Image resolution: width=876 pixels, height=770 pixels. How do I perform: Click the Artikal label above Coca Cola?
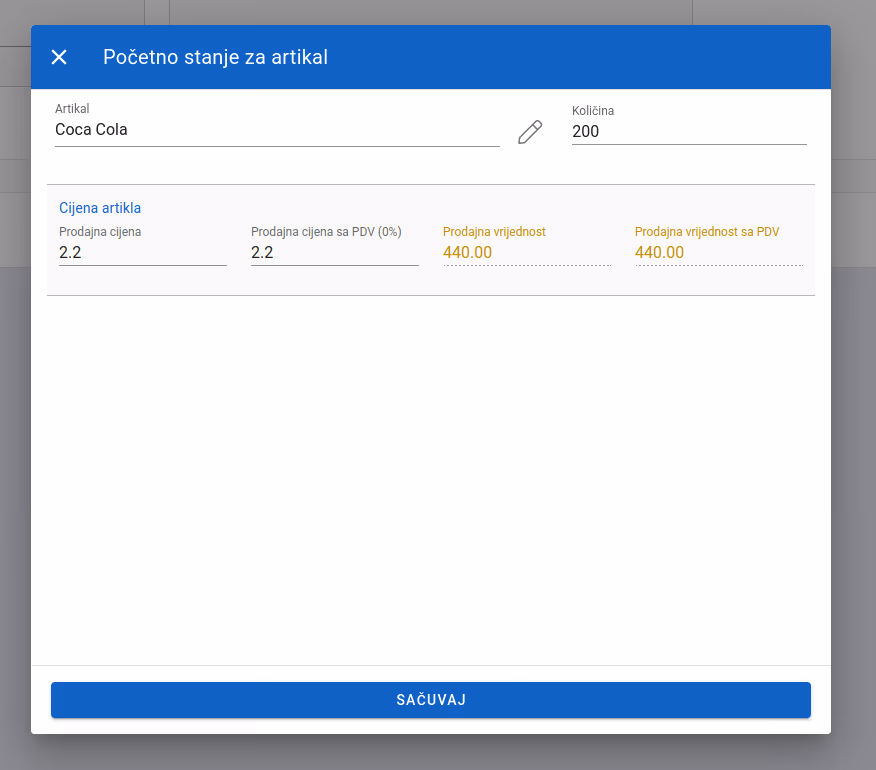point(72,108)
